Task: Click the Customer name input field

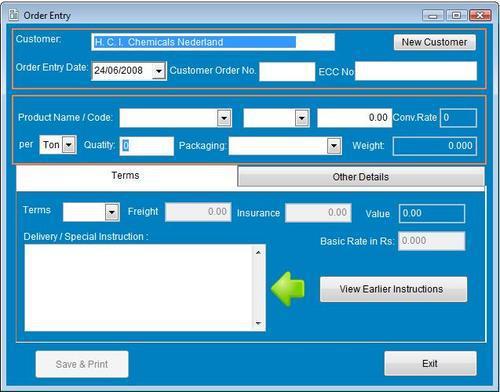Action: point(213,42)
